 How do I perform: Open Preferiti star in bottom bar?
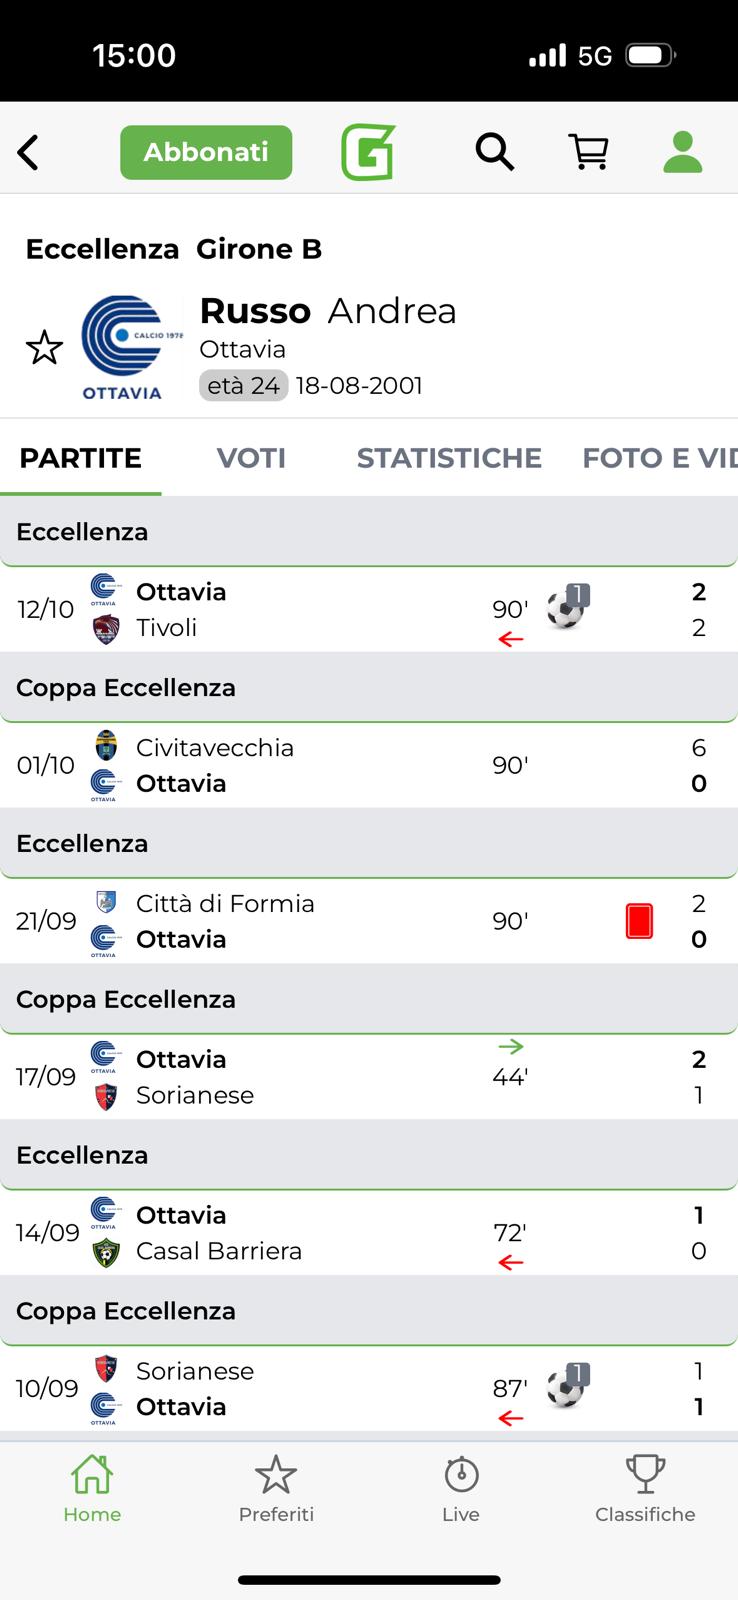tap(276, 1488)
